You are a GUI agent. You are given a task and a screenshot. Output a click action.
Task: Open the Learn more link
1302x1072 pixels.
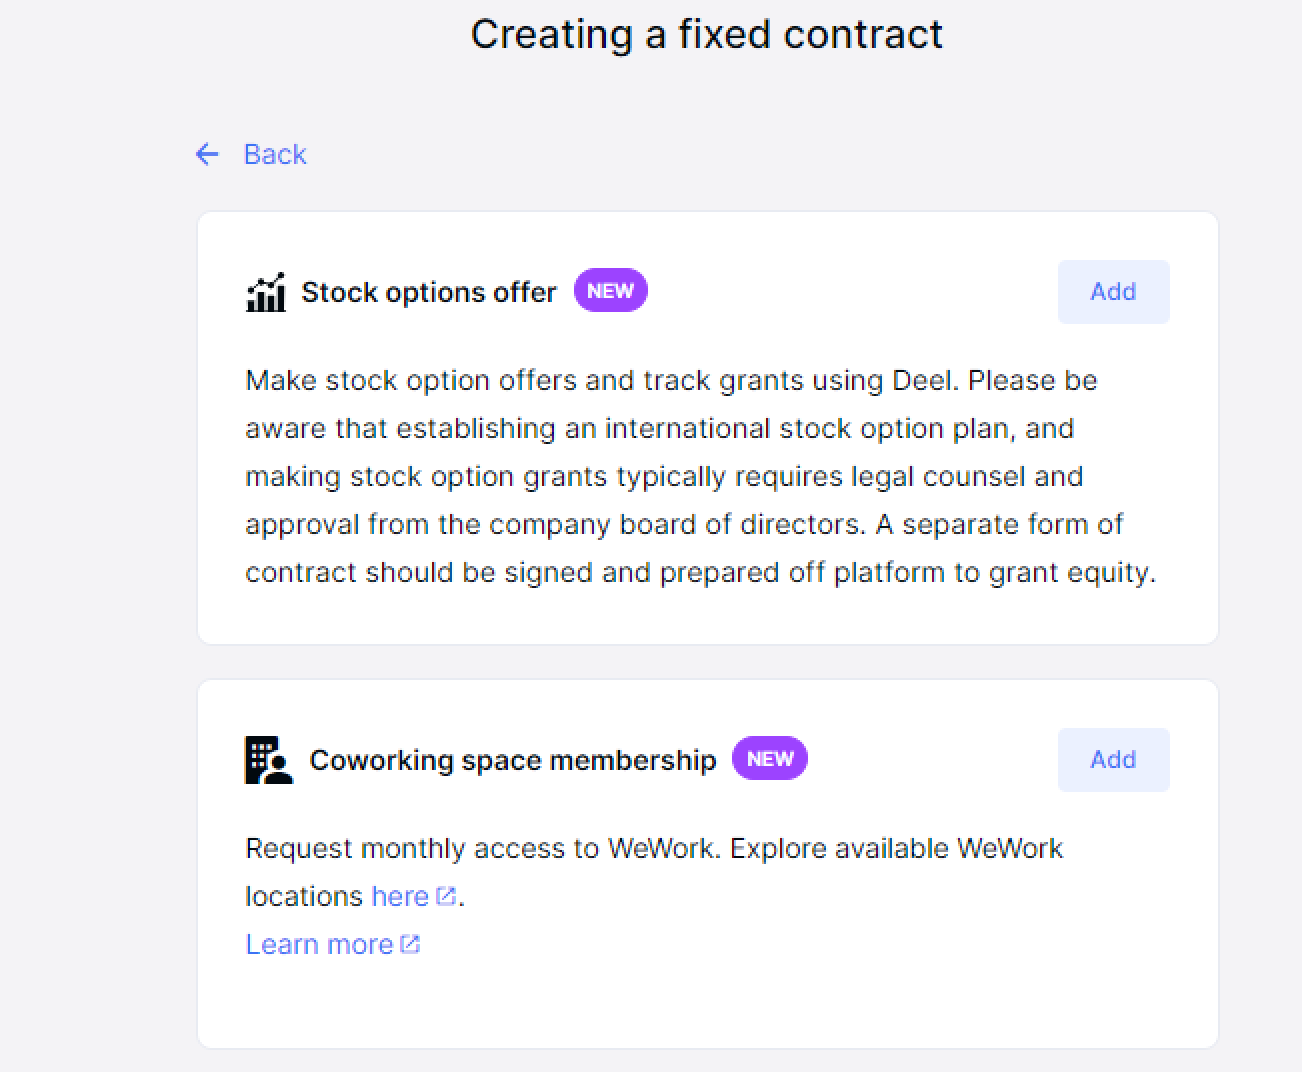[319, 943]
